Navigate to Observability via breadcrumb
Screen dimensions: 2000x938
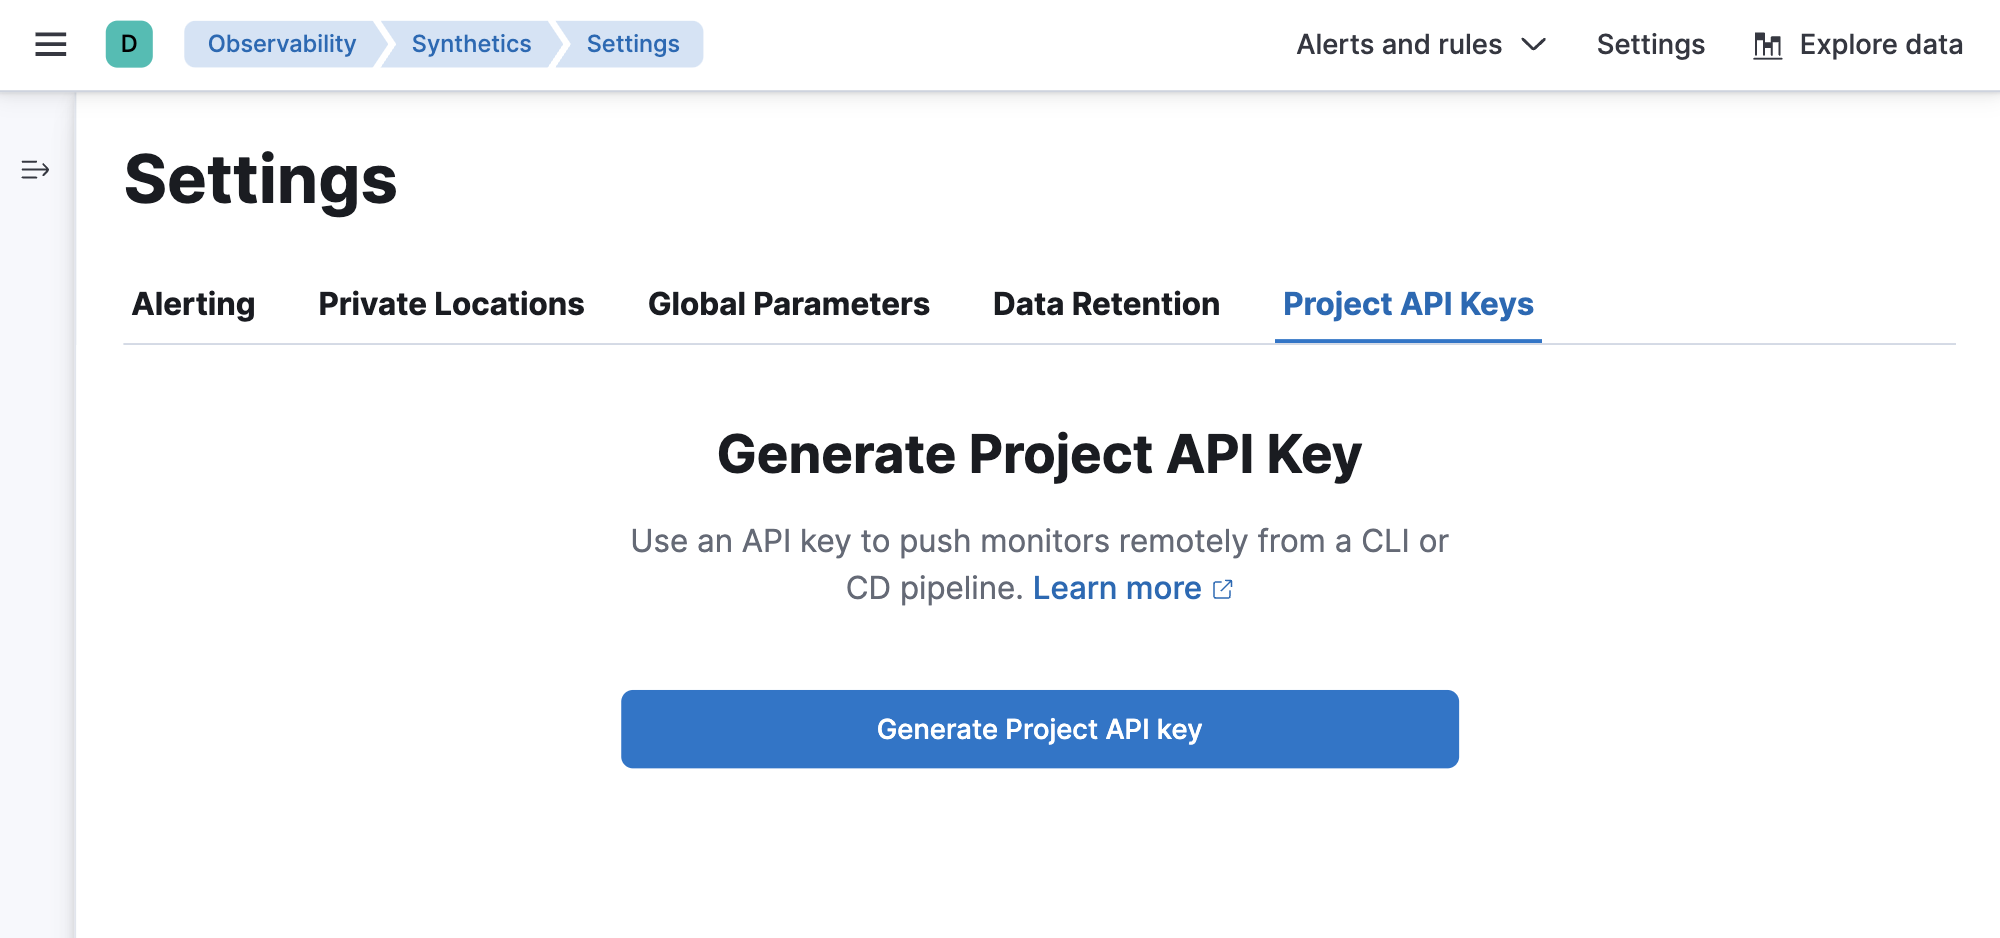[x=281, y=44]
